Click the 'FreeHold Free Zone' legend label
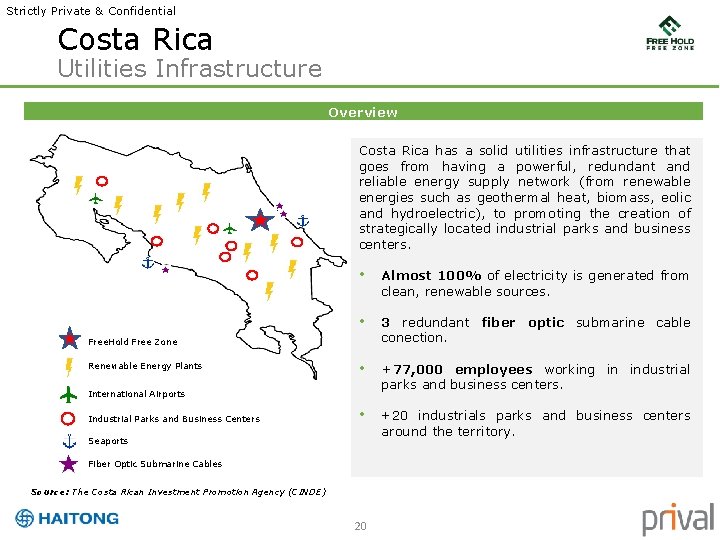The width and height of the screenshot is (720, 540). (x=133, y=342)
